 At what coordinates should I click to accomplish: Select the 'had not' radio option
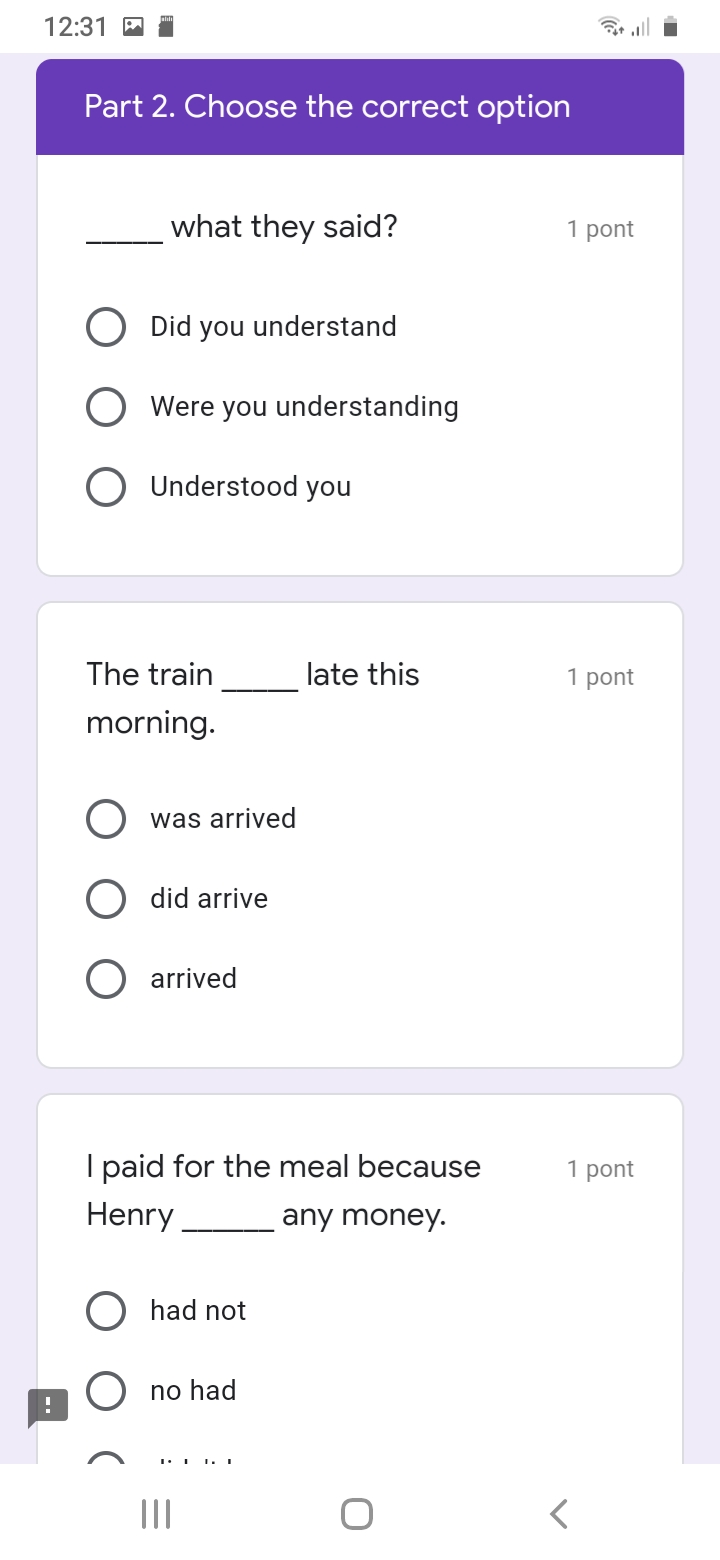(106, 1311)
